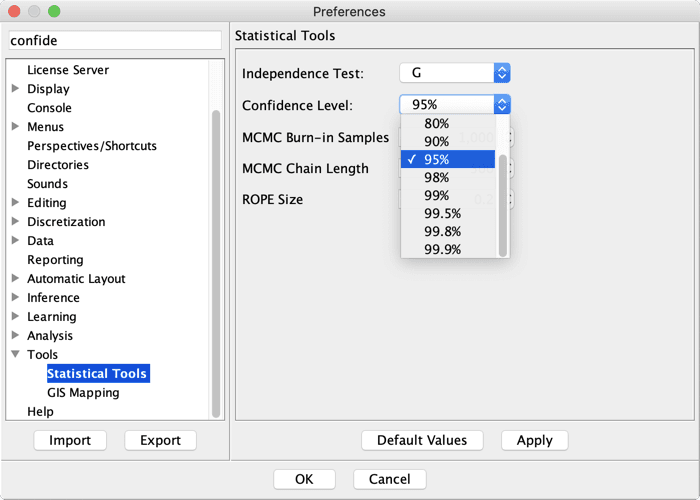The height and width of the screenshot is (500, 700).
Task: Open the Independence Test dropdown arrows
Action: [502, 73]
